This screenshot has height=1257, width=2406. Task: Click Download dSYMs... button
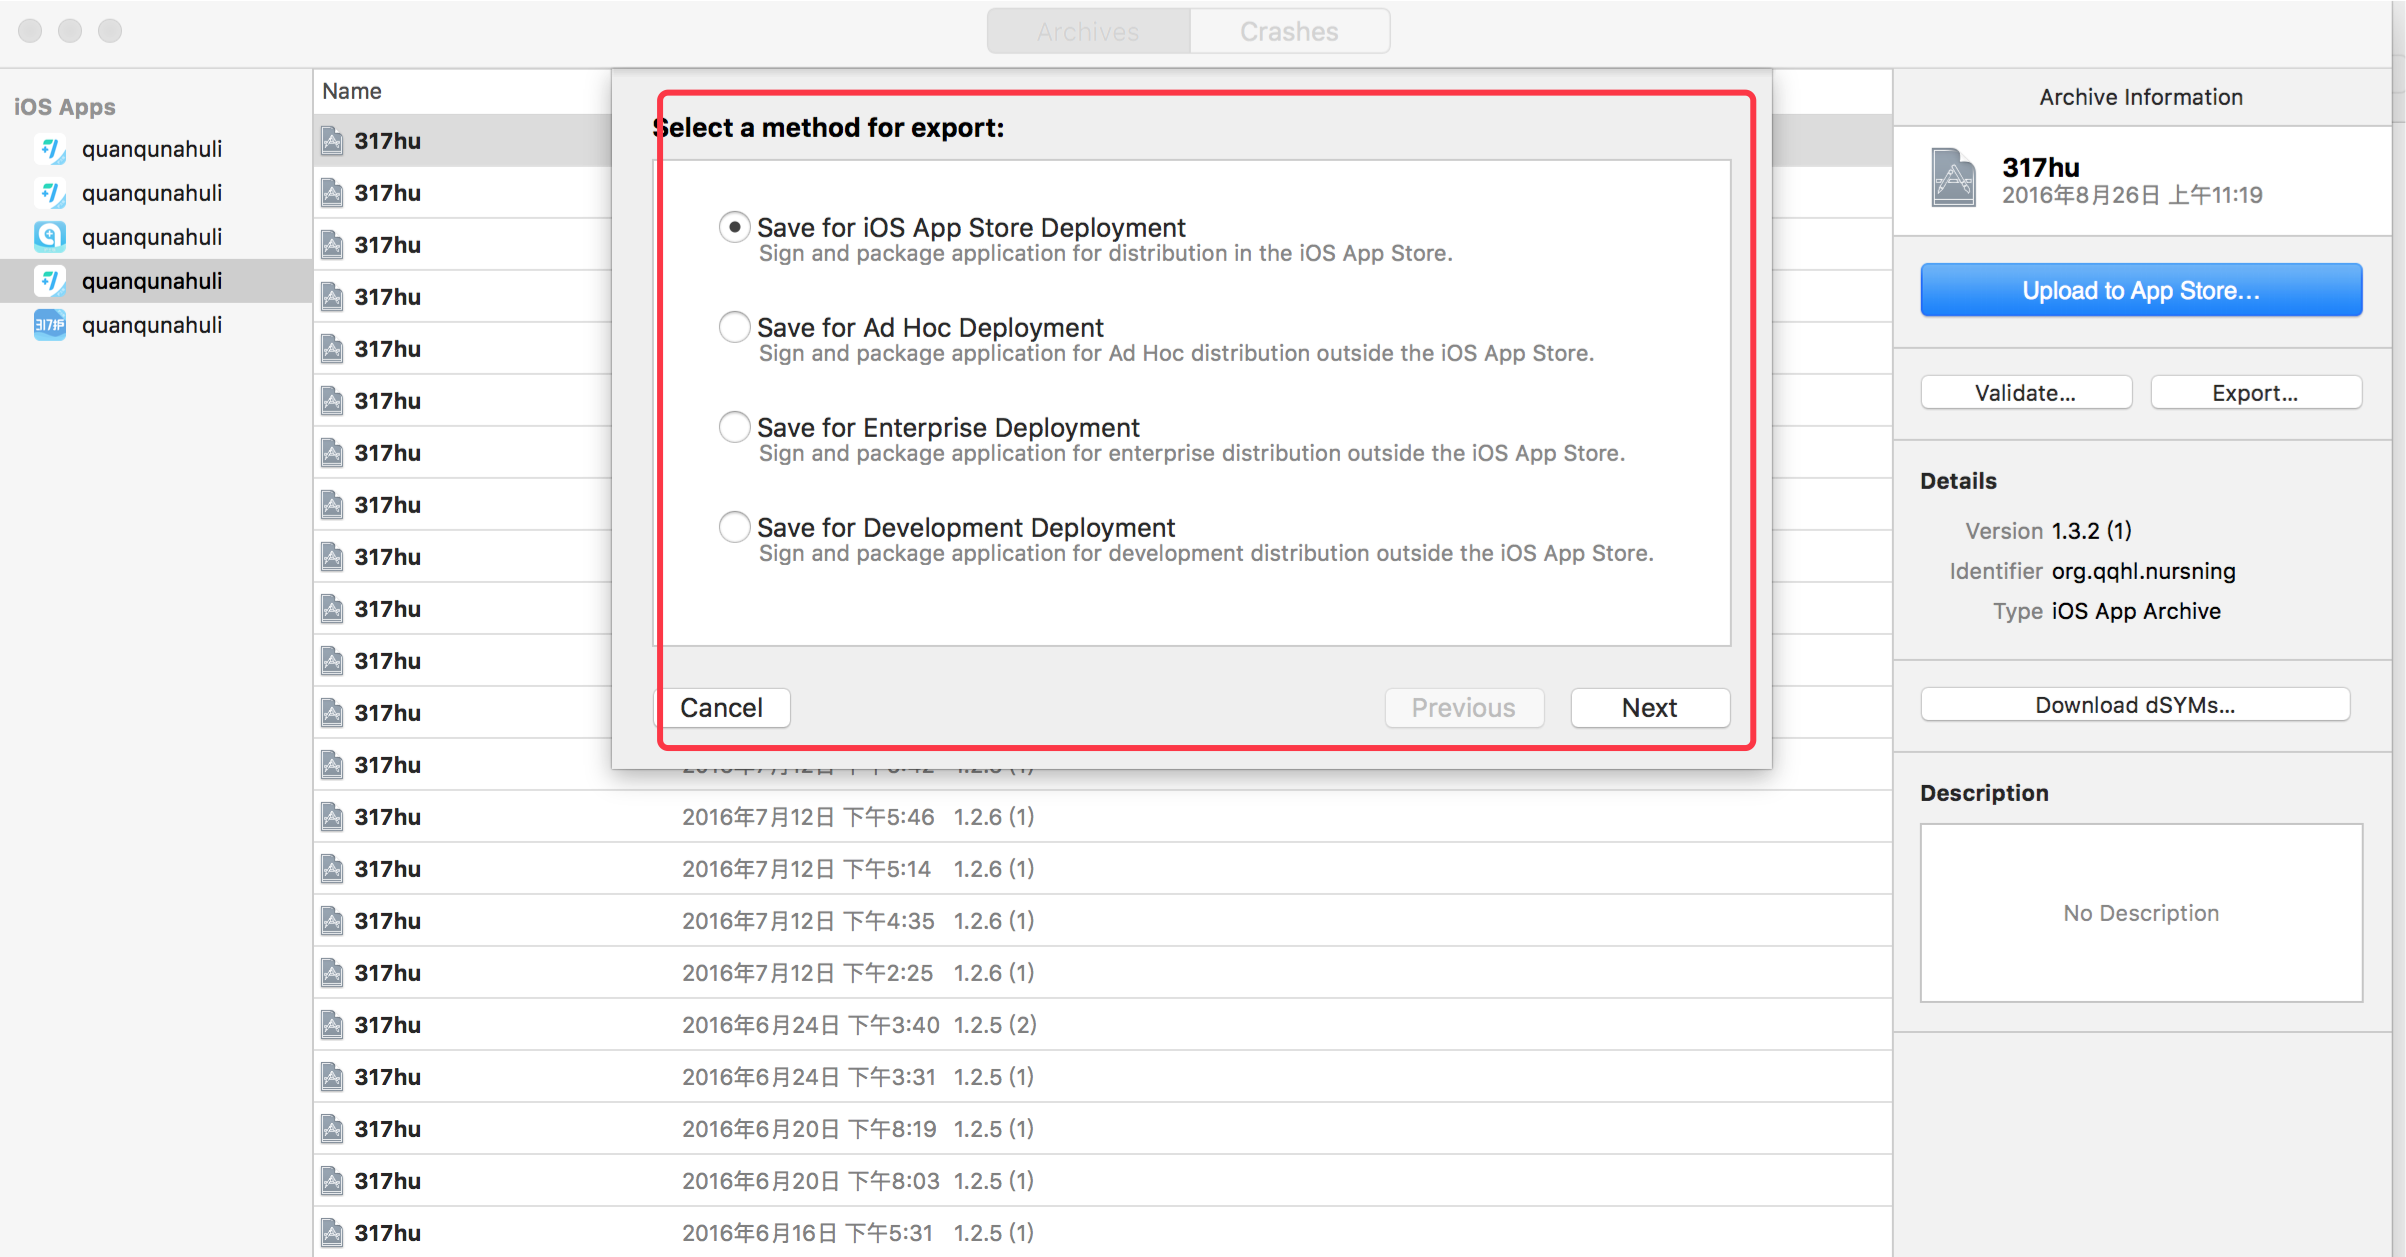tap(2136, 705)
